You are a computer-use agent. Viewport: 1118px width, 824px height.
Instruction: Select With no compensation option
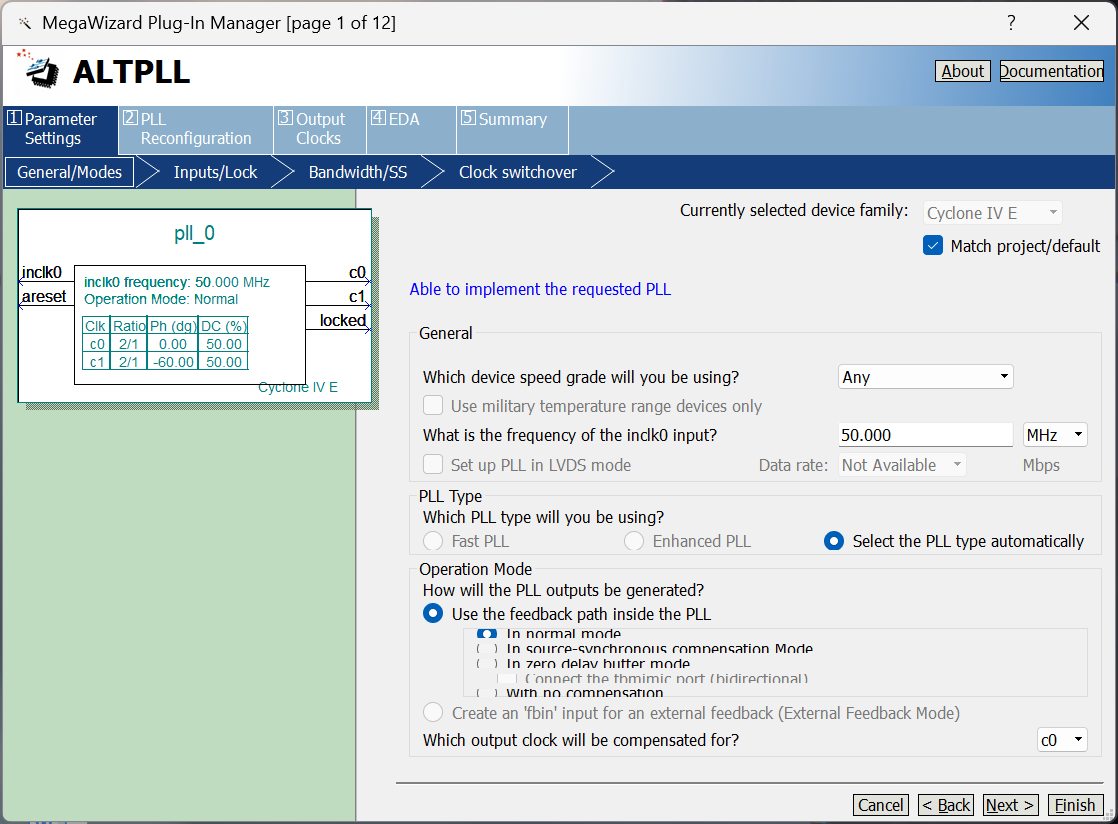pos(487,692)
